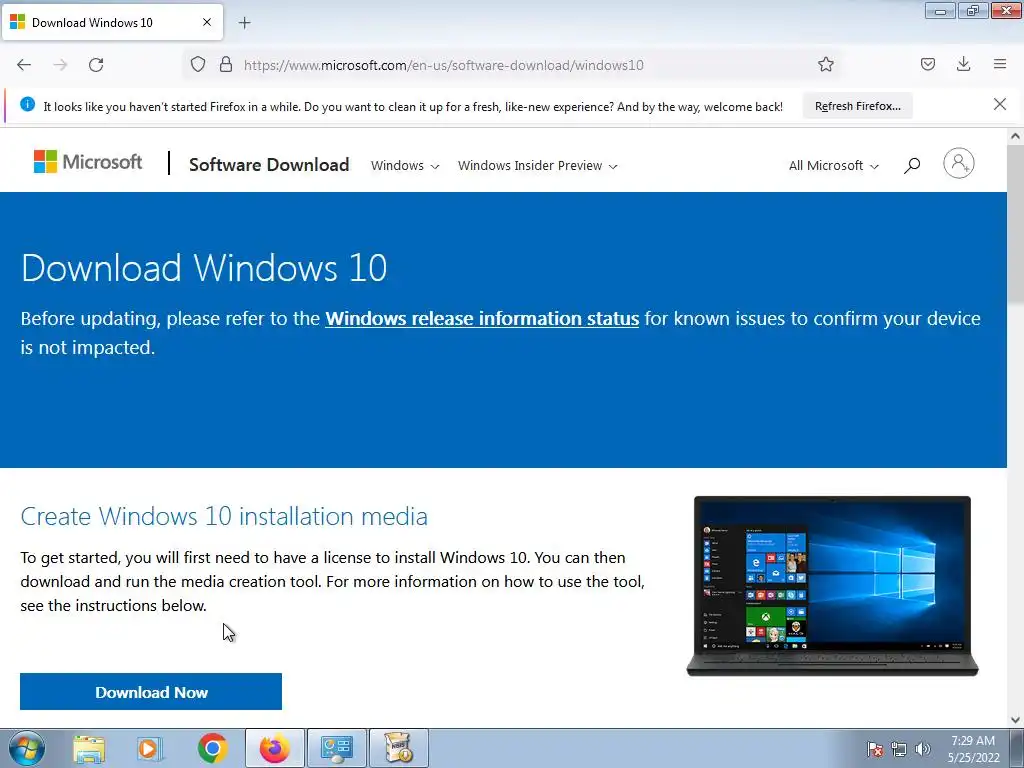This screenshot has width=1024, height=768.
Task: Open the Windows Start menu
Action: (26, 748)
